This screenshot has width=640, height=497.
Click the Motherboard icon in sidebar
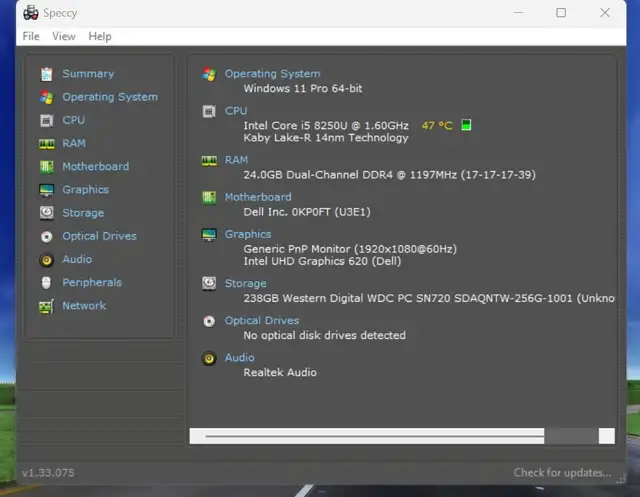[47, 167]
